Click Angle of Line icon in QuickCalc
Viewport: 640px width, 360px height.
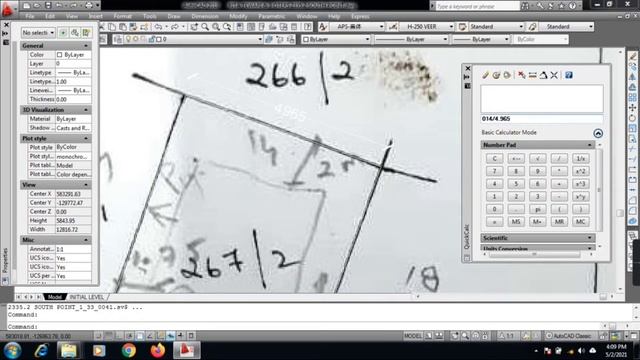pyautogui.click(x=543, y=75)
